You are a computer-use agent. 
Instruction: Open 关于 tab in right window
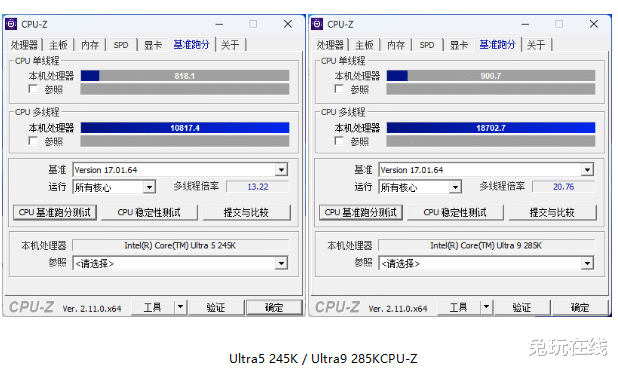pyautogui.click(x=536, y=45)
